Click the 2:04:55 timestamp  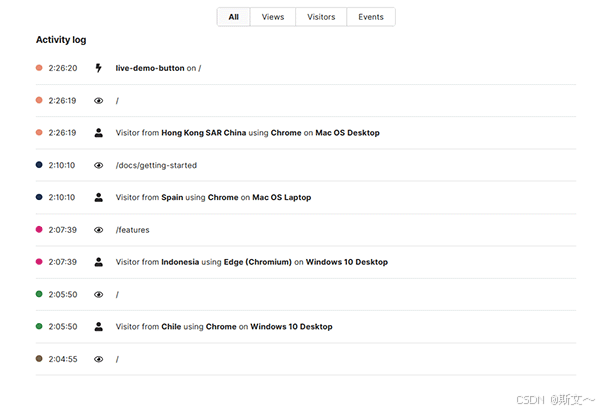63,359
